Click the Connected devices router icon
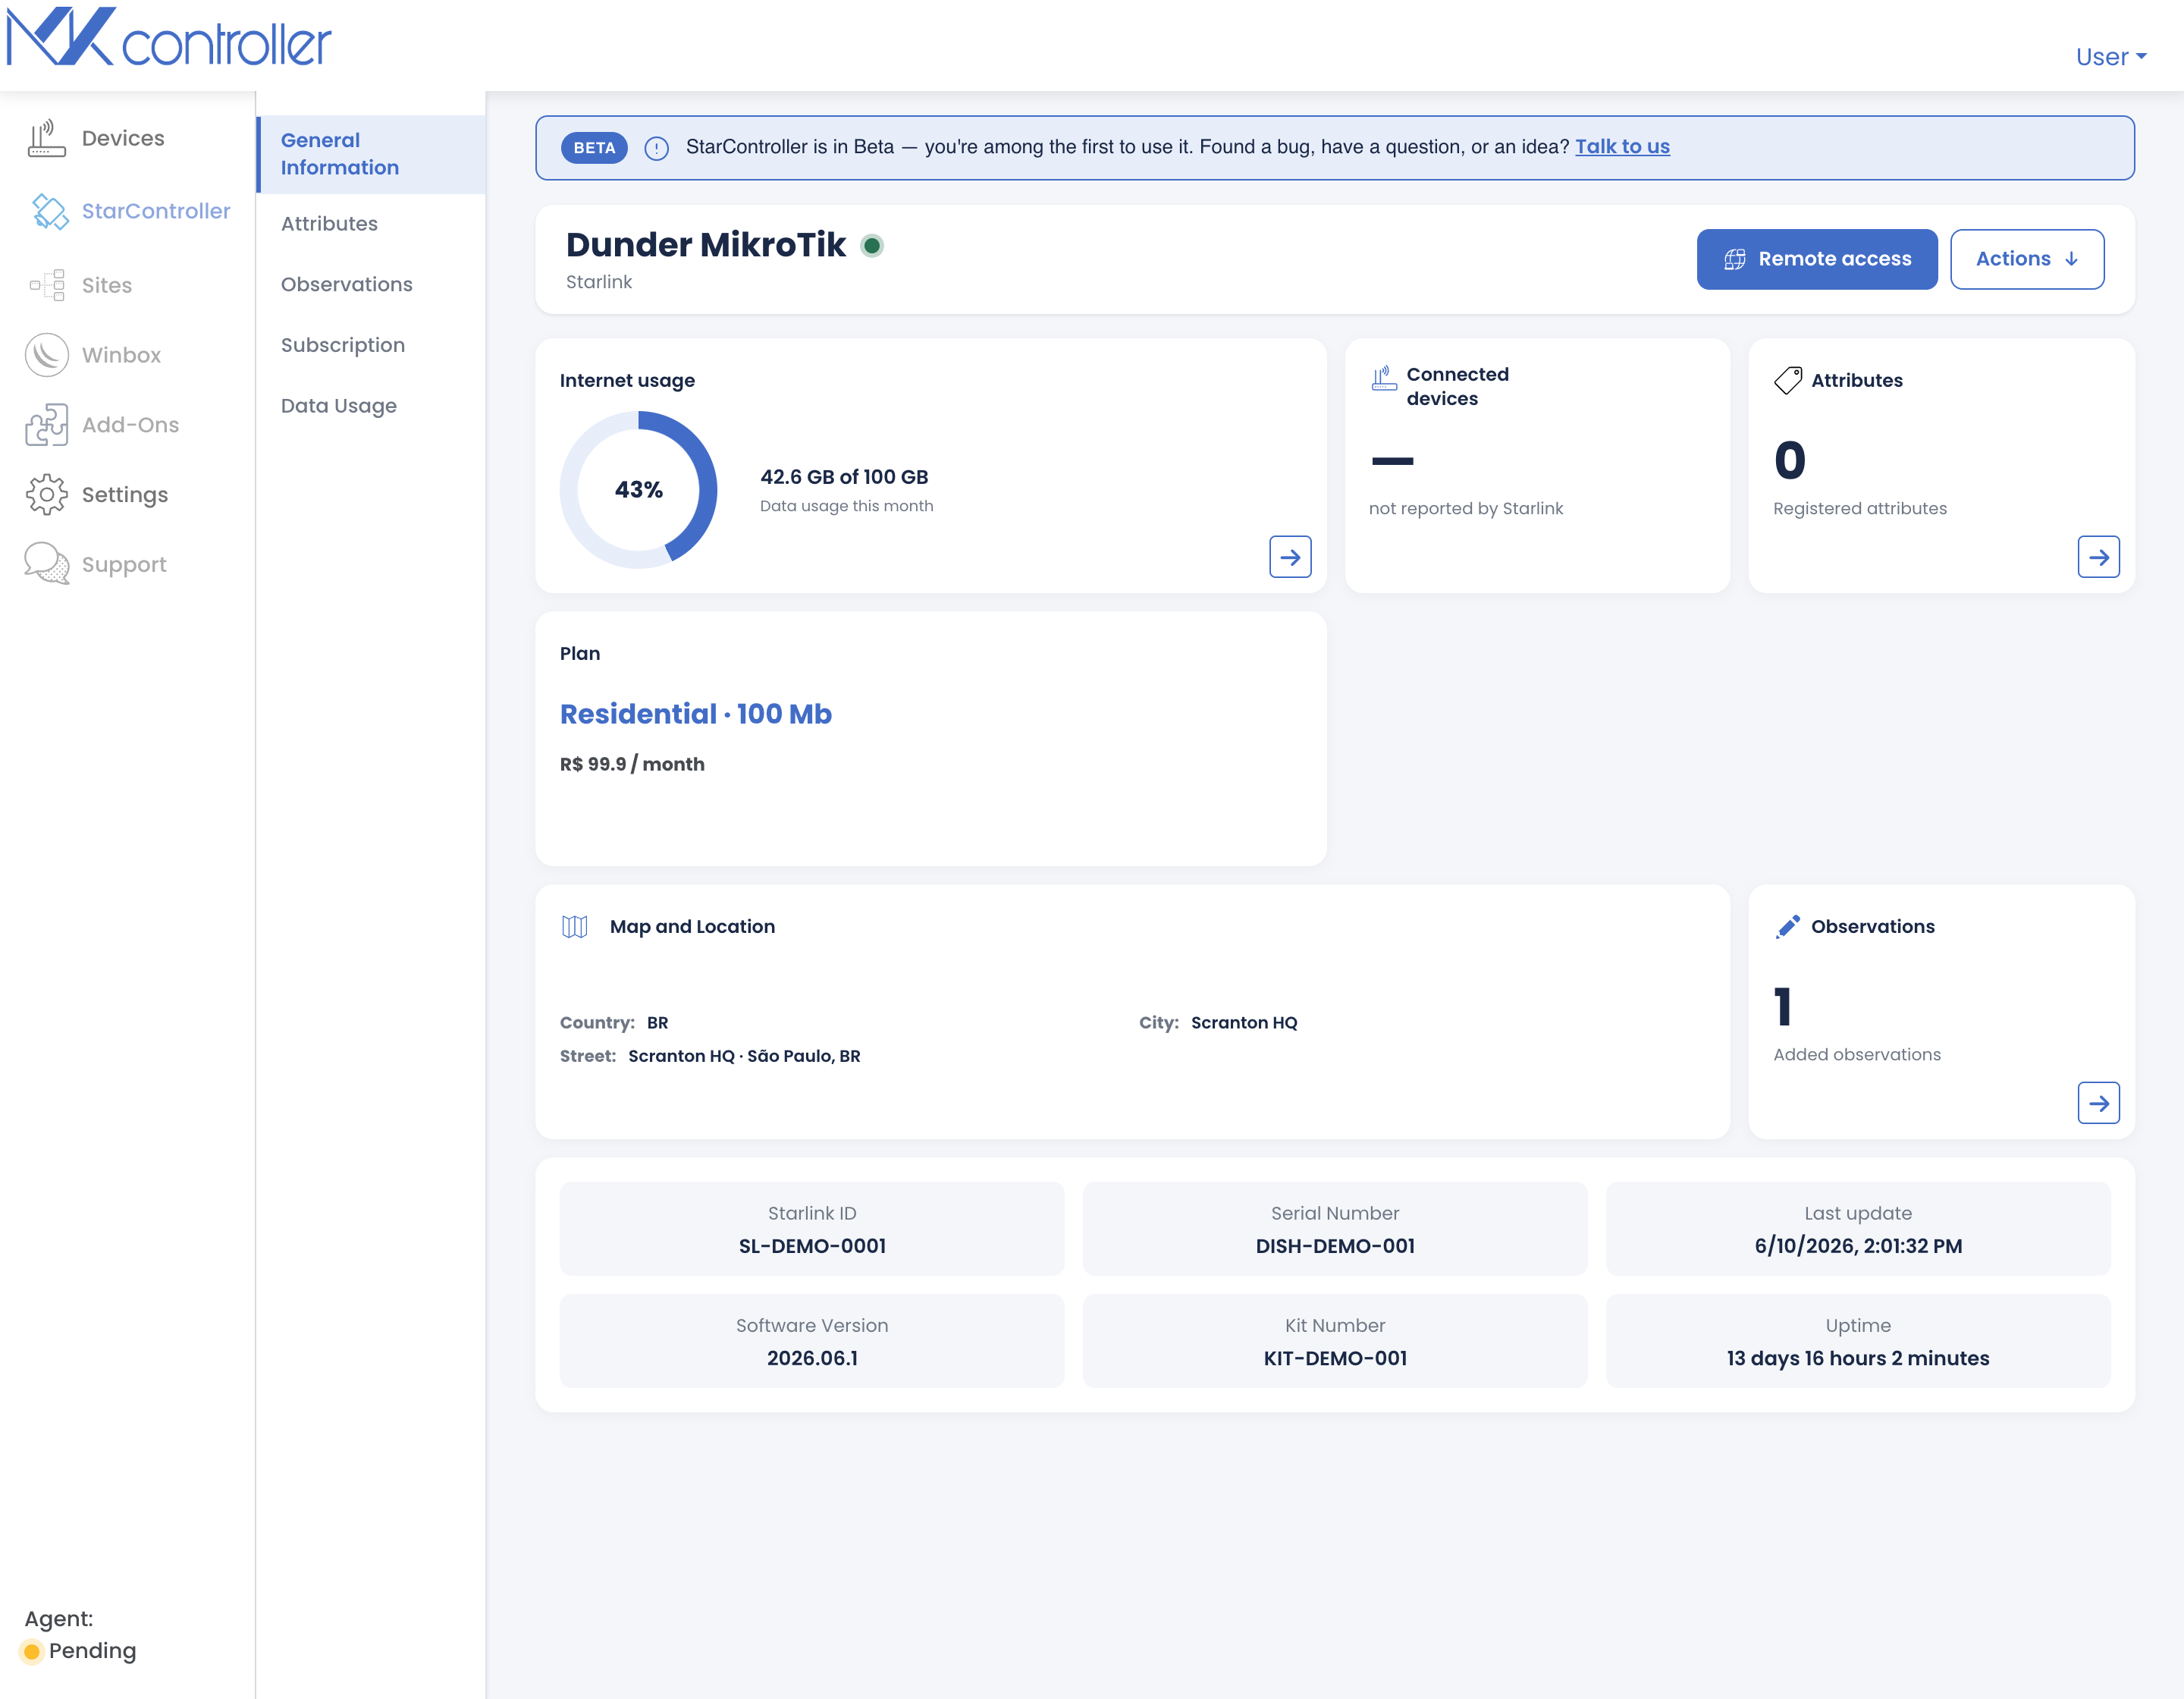 1384,377
